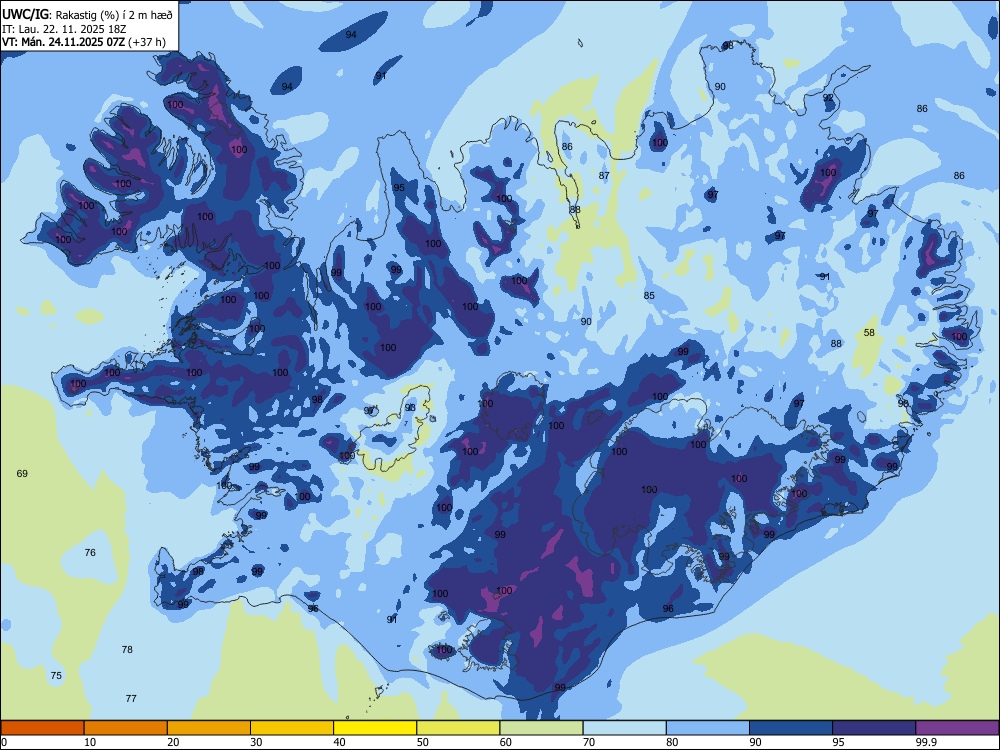
Task: Click the '0' label on the legend scale
Action: [x=4, y=742]
